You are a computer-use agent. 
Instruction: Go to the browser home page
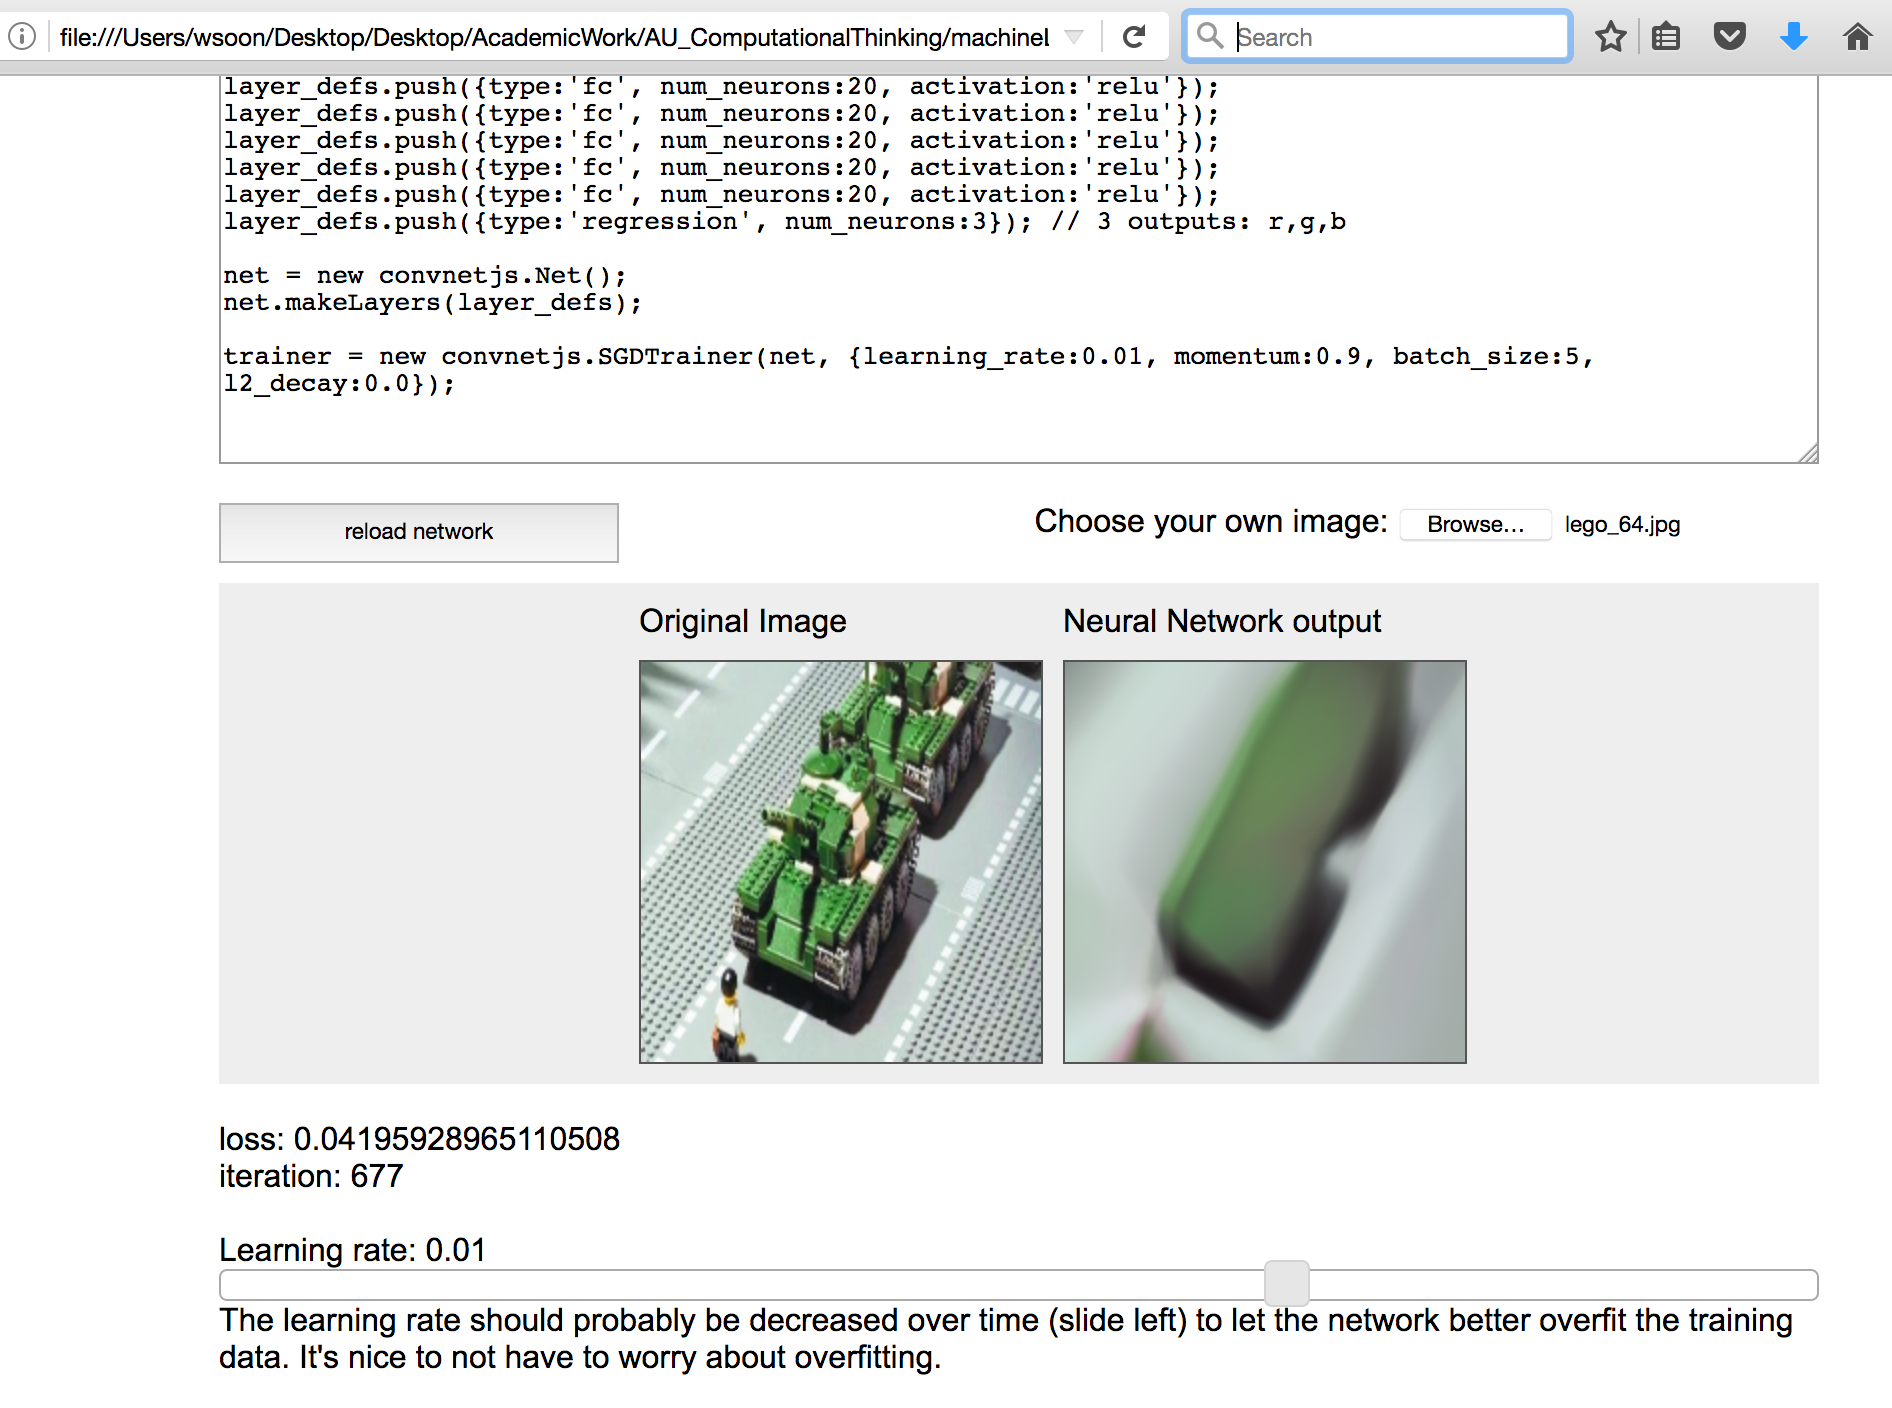click(x=1857, y=37)
